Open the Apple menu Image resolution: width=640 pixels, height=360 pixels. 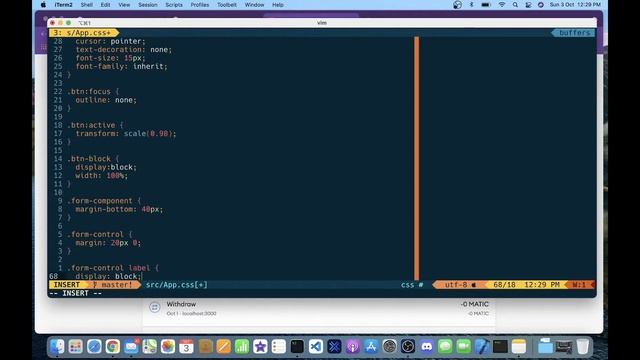(x=43, y=5)
